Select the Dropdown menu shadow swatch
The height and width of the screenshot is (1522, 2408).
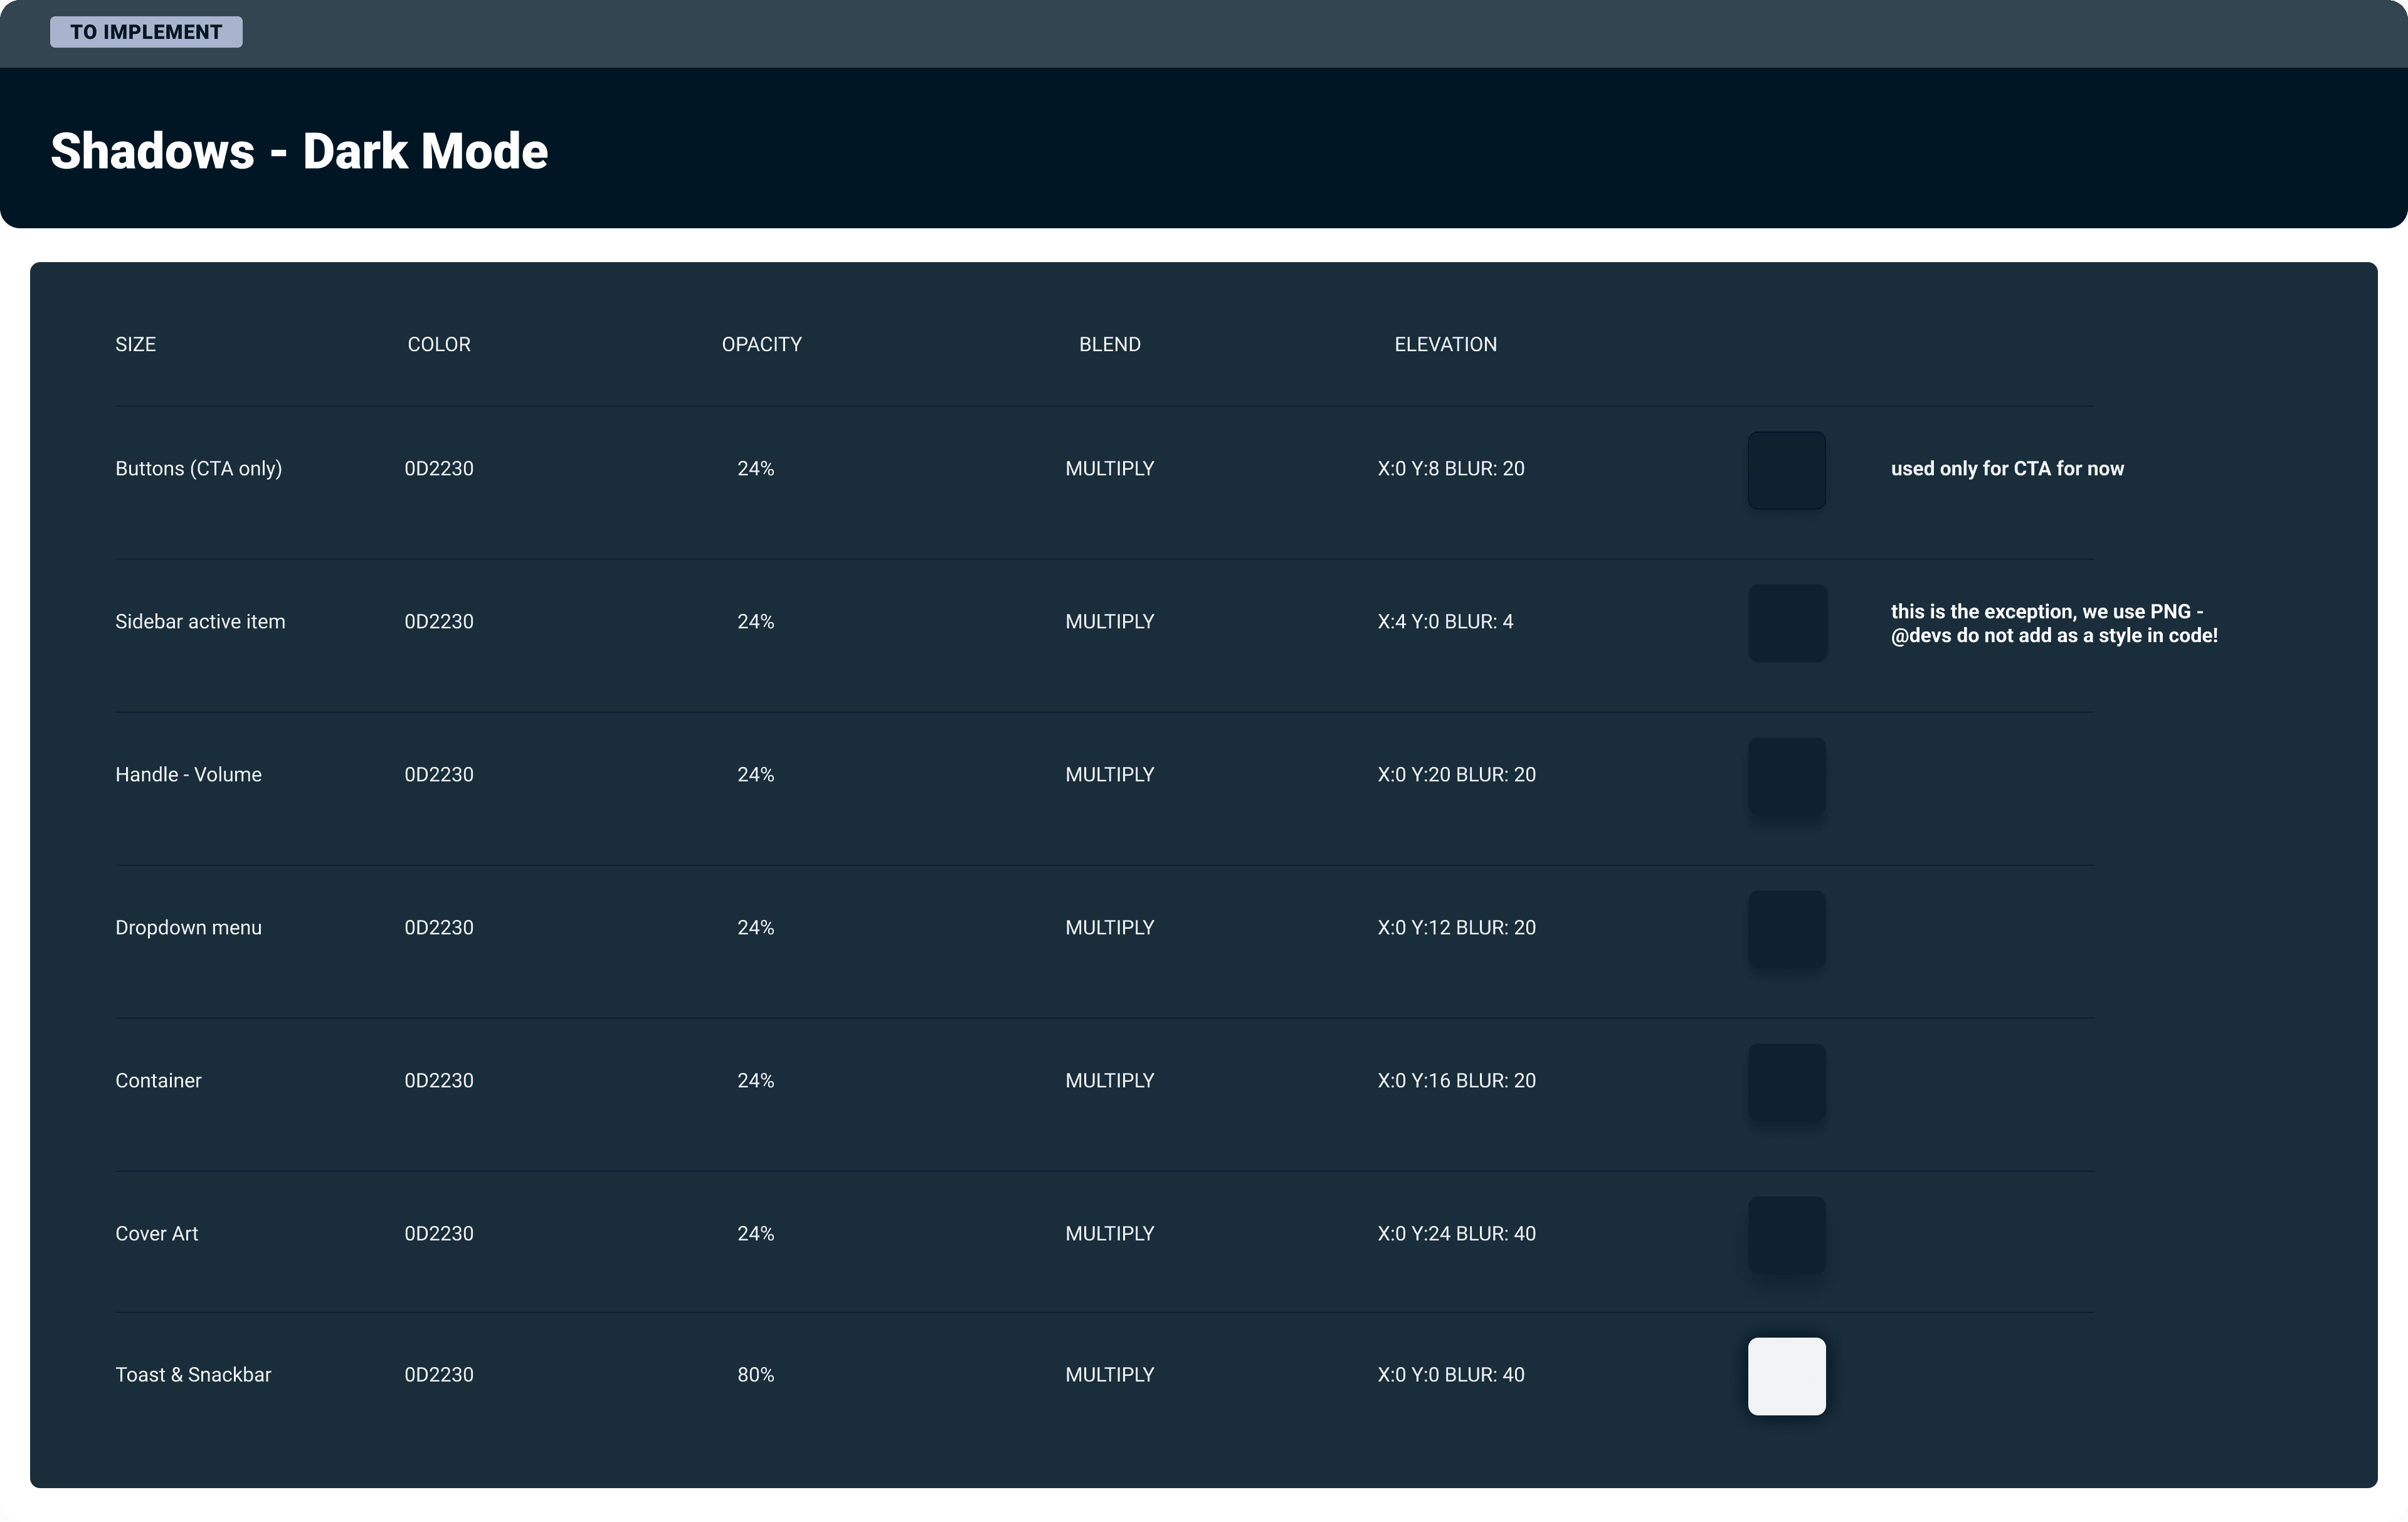[x=1786, y=929]
